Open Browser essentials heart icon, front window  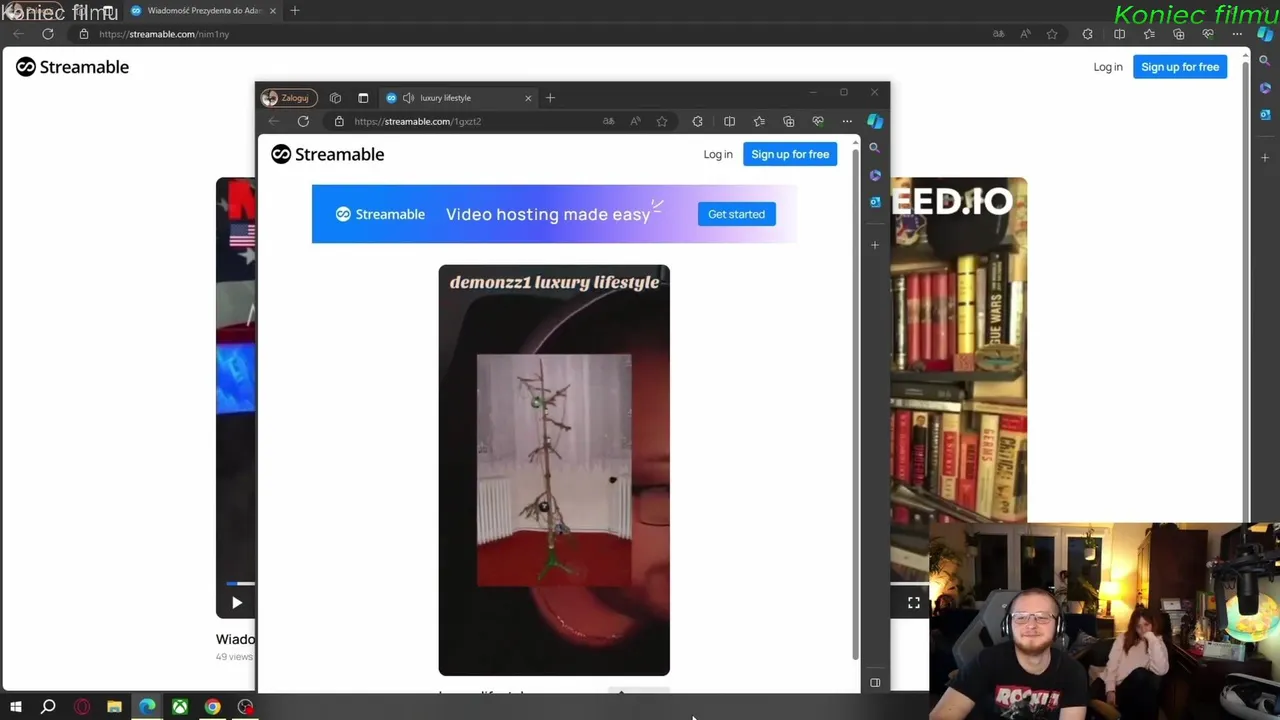(x=818, y=121)
